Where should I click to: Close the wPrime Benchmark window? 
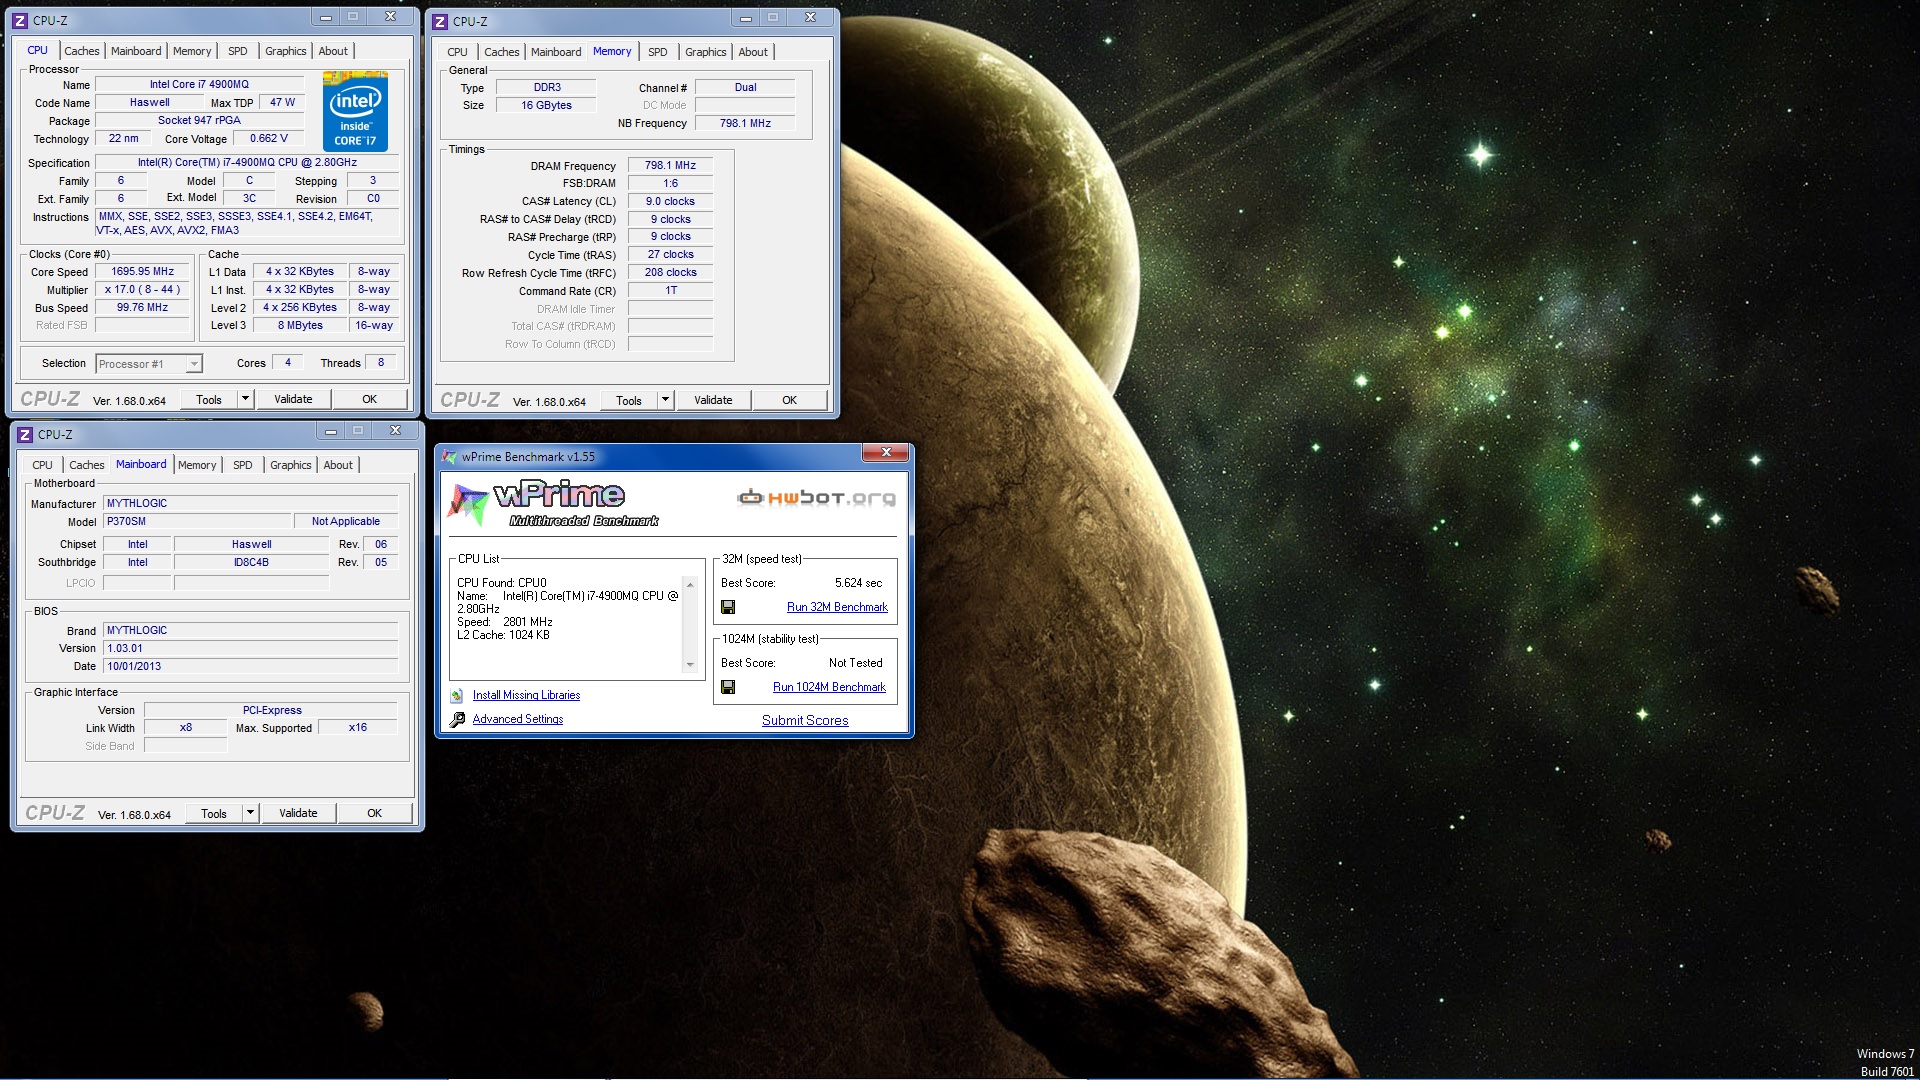[x=886, y=453]
